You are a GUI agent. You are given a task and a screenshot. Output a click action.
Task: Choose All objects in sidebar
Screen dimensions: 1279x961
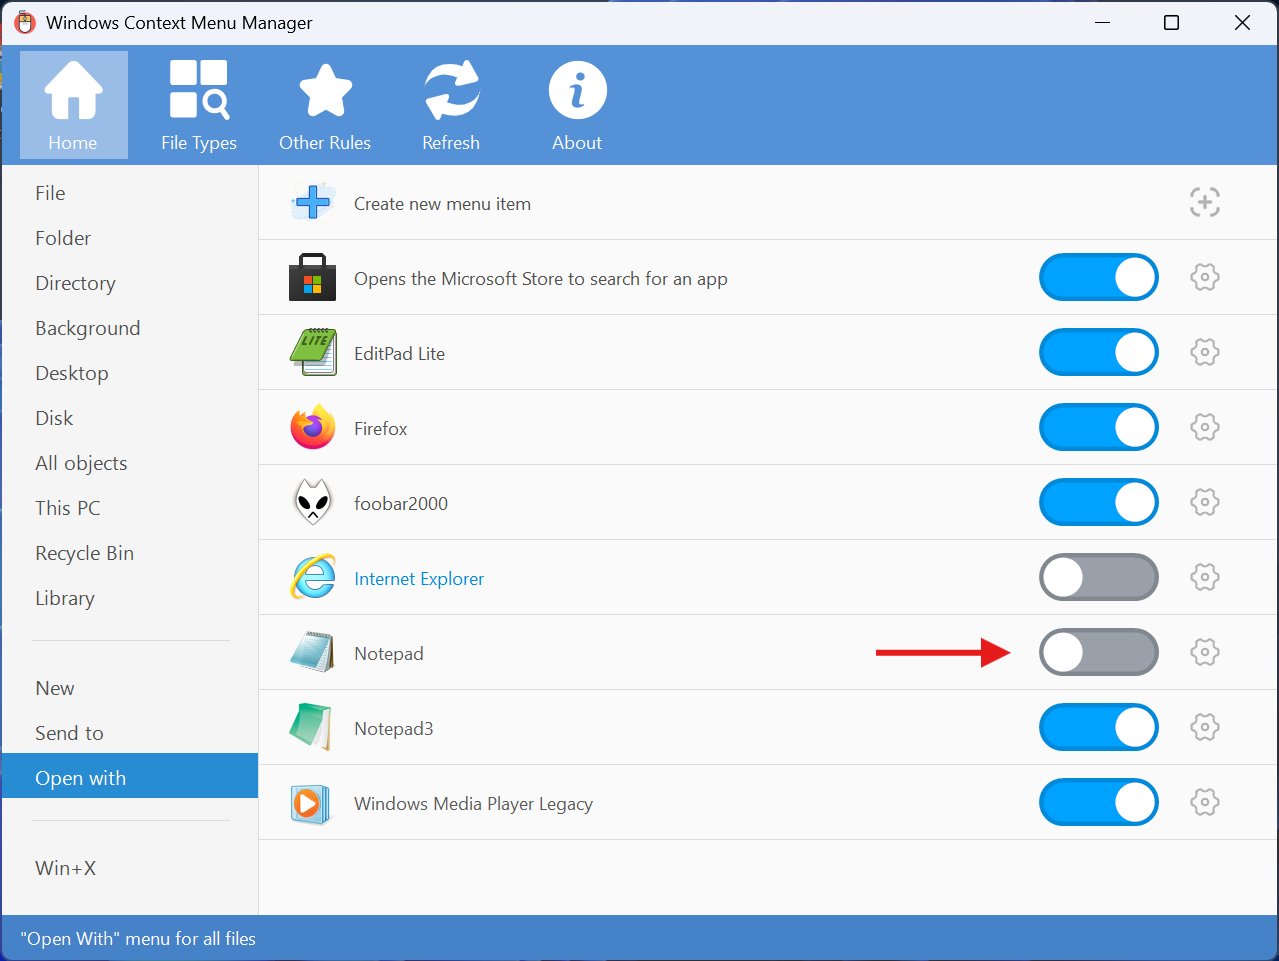[x=130, y=463]
